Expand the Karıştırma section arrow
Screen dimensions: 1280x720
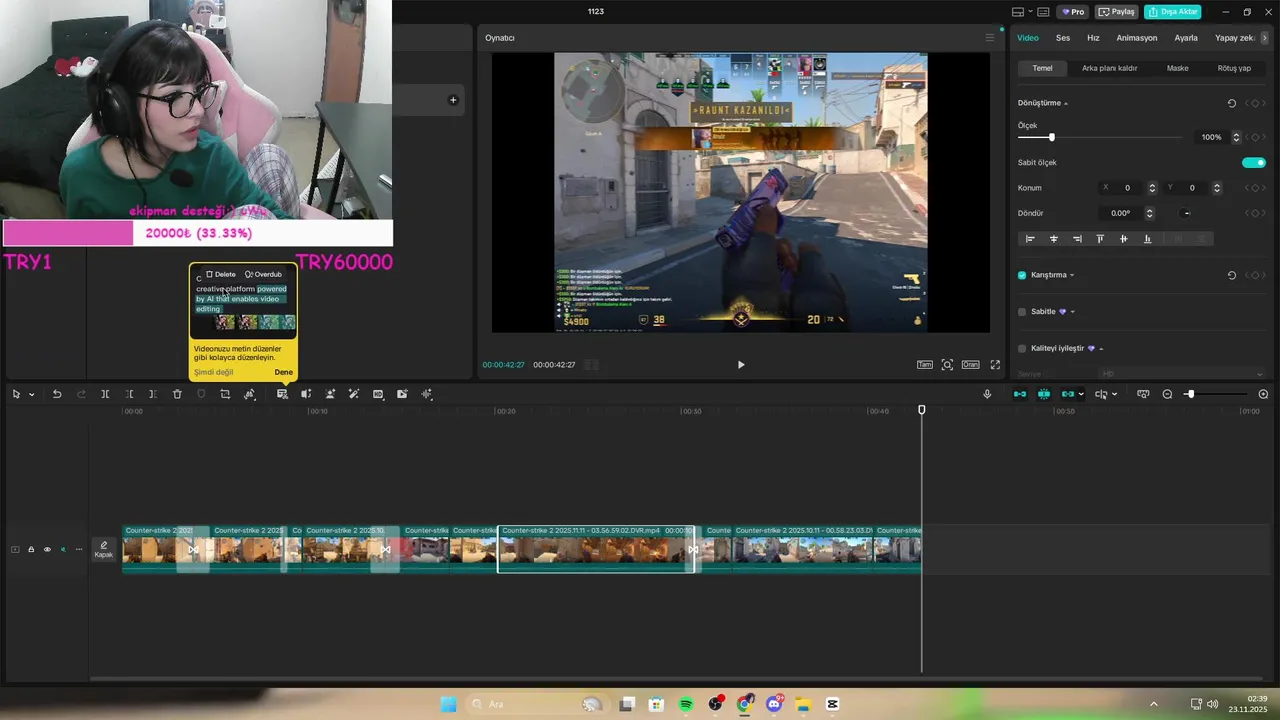pos(1072,275)
